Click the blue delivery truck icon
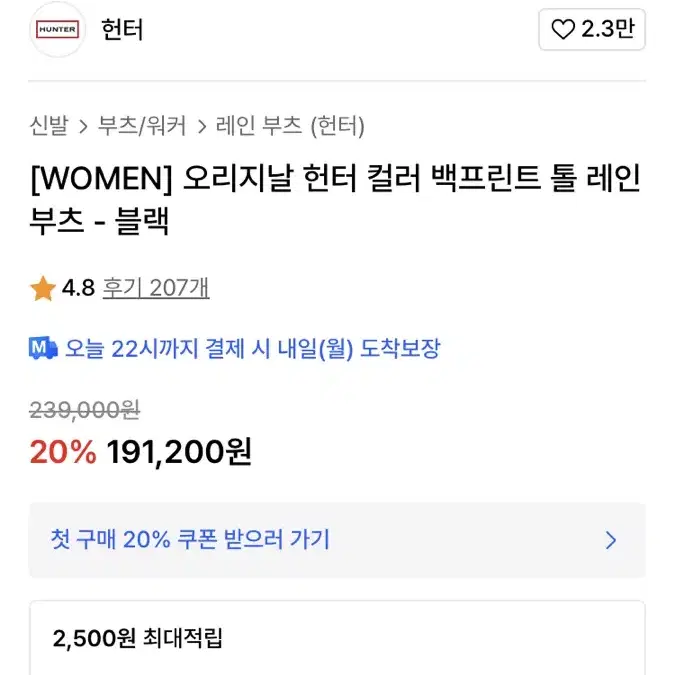This screenshot has height=675, width=675. [44, 349]
